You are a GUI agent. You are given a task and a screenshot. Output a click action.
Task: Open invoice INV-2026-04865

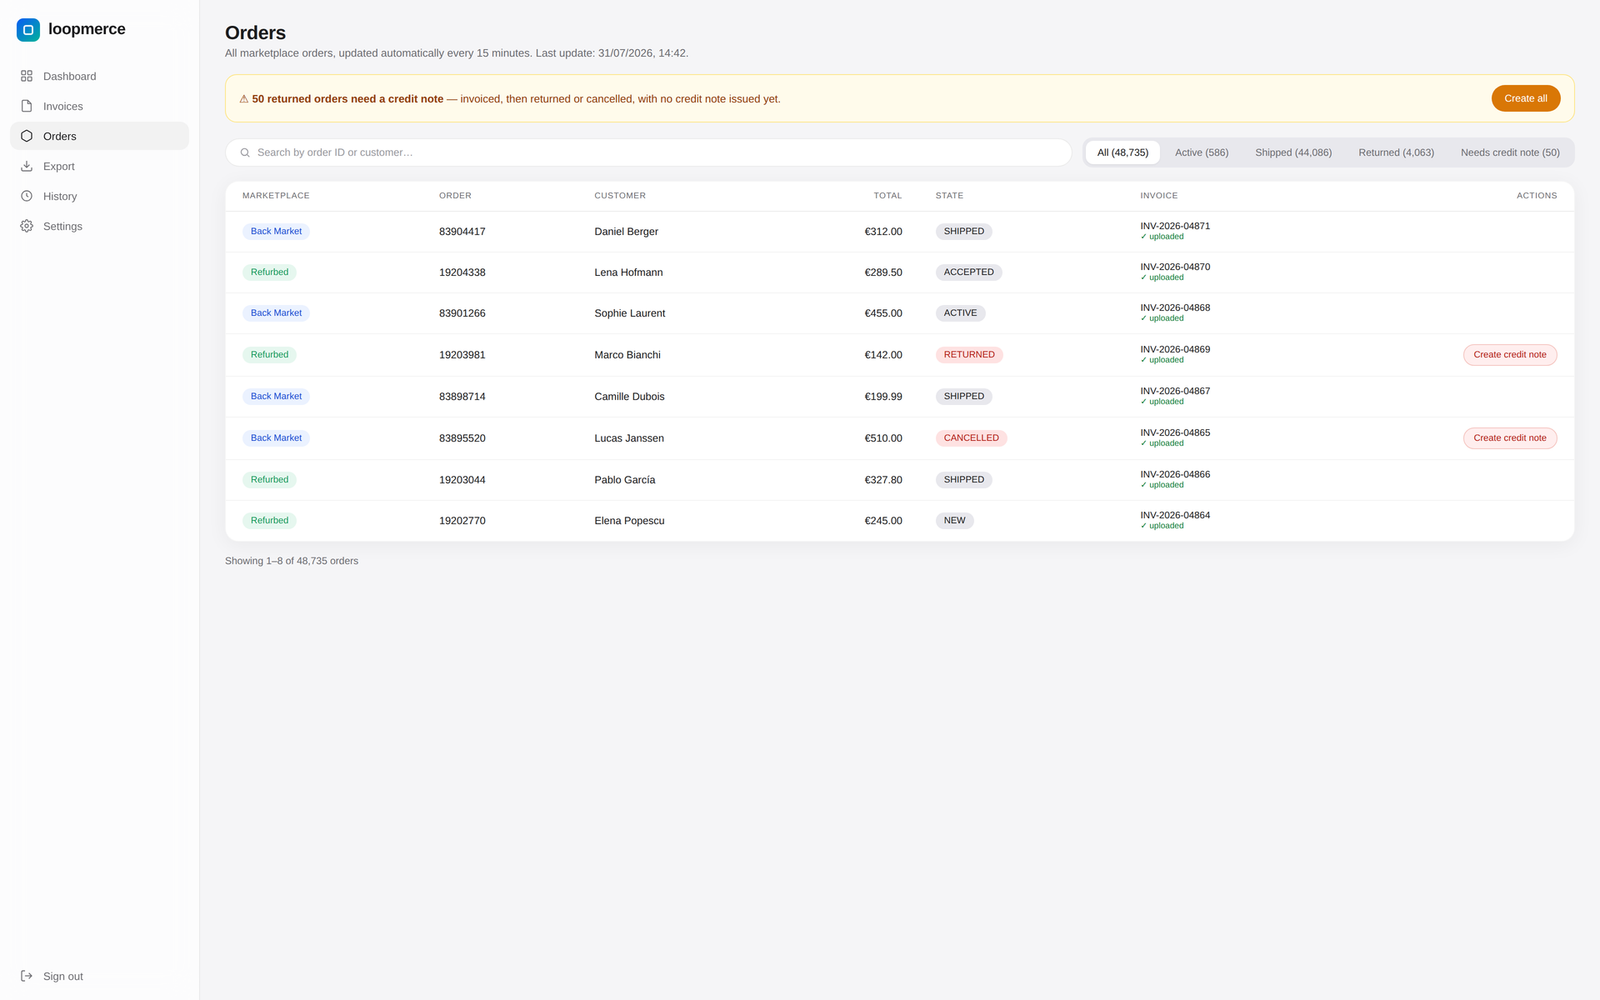pos(1175,433)
